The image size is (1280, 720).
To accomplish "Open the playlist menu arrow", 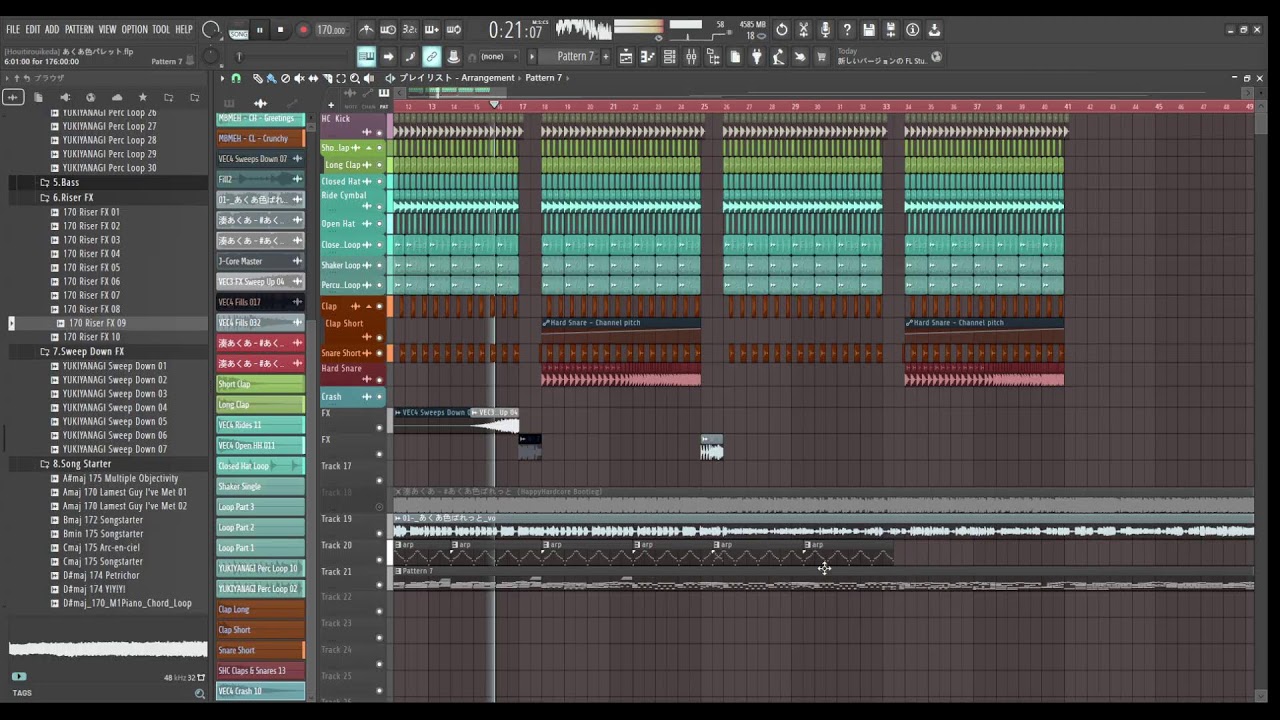I will 222,78.
